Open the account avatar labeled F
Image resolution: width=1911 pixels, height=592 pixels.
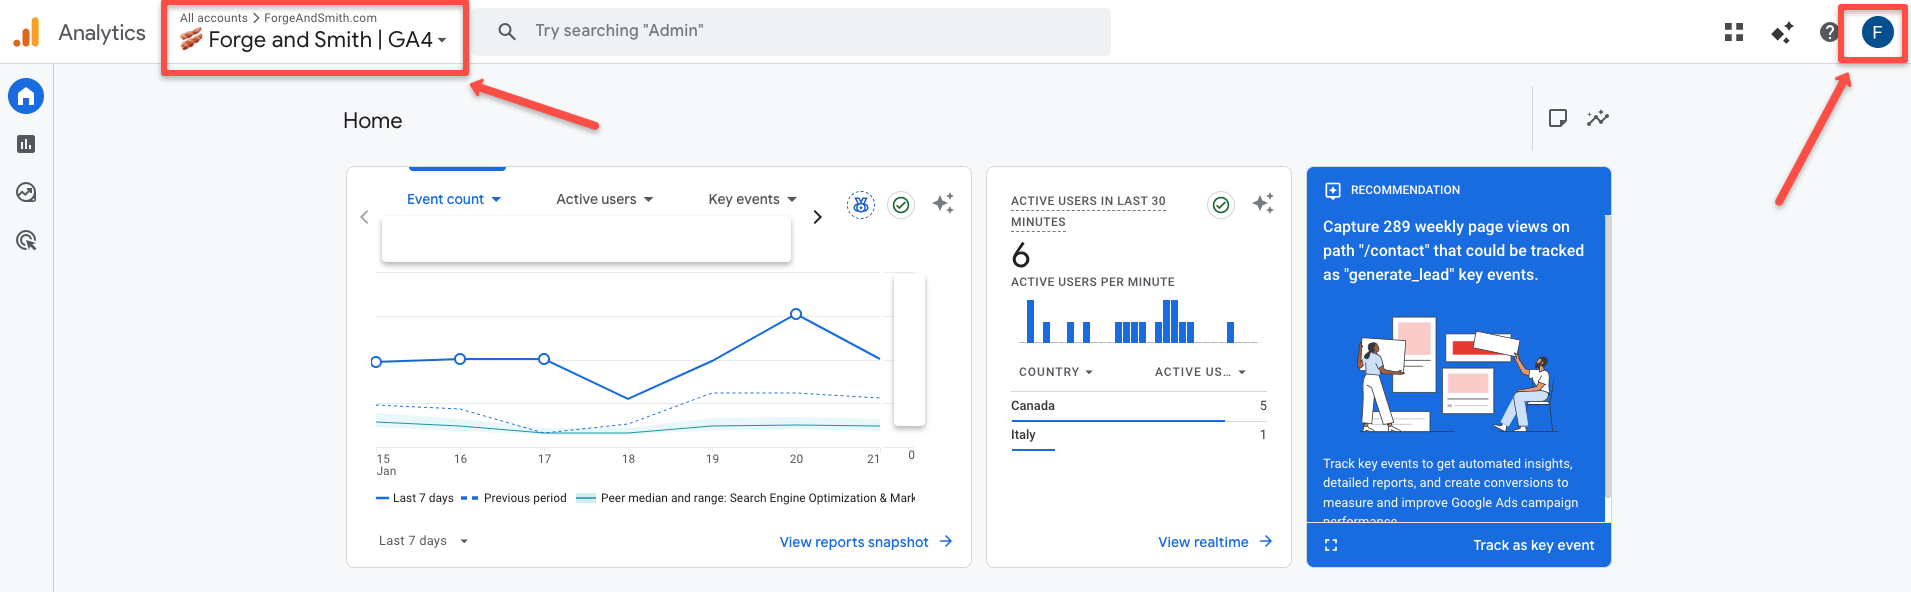(x=1877, y=32)
